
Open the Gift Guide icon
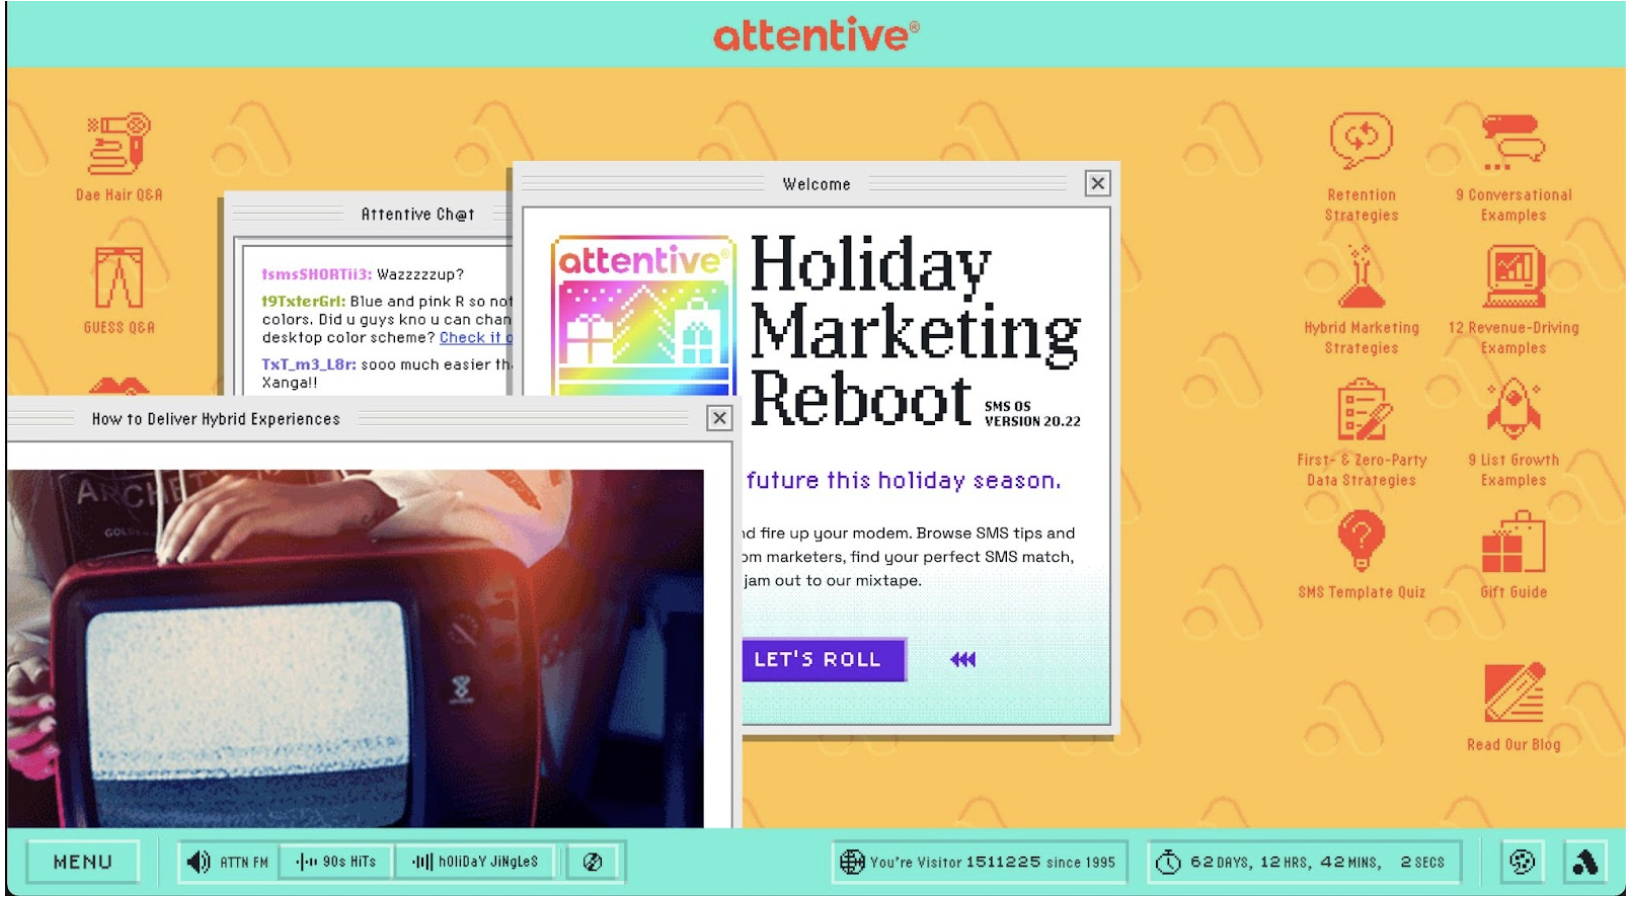point(1513,555)
